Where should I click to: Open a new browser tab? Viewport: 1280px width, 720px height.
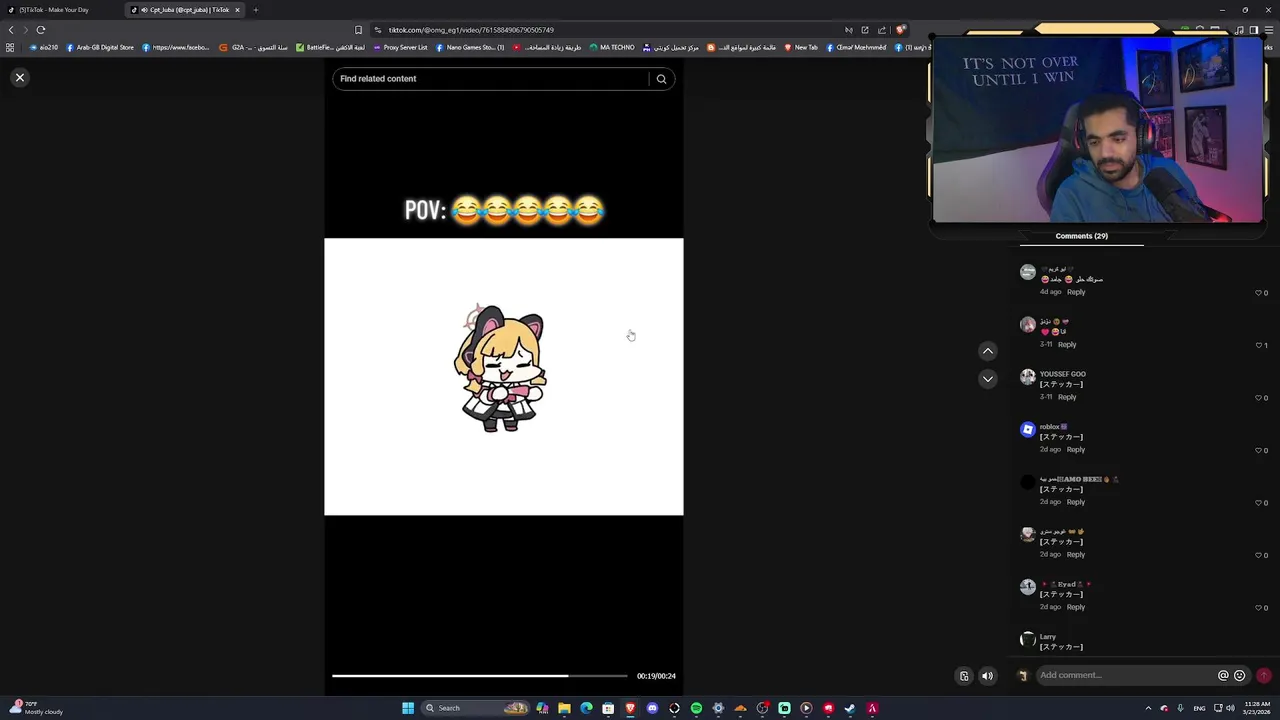tap(255, 10)
